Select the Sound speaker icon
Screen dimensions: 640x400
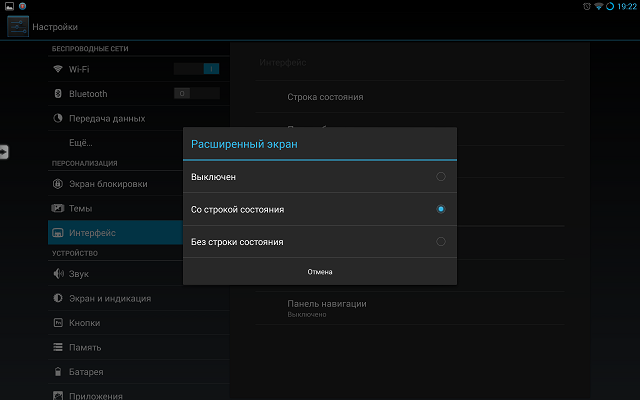coord(59,274)
